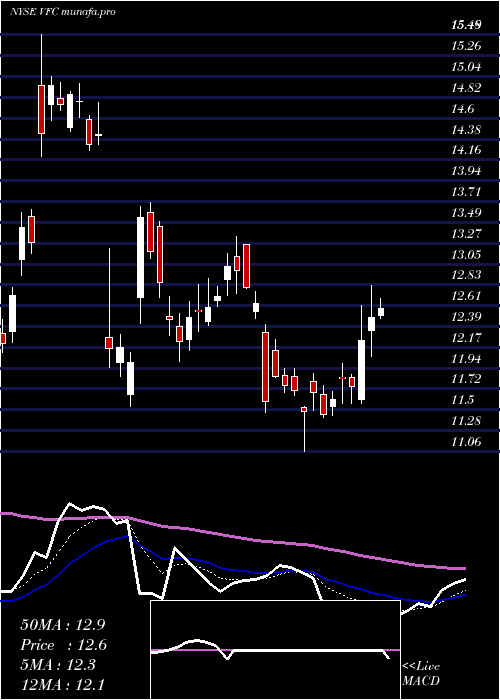The image size is (500, 700).
Task: Click the 12.17 price axis label
Action: point(466,338)
